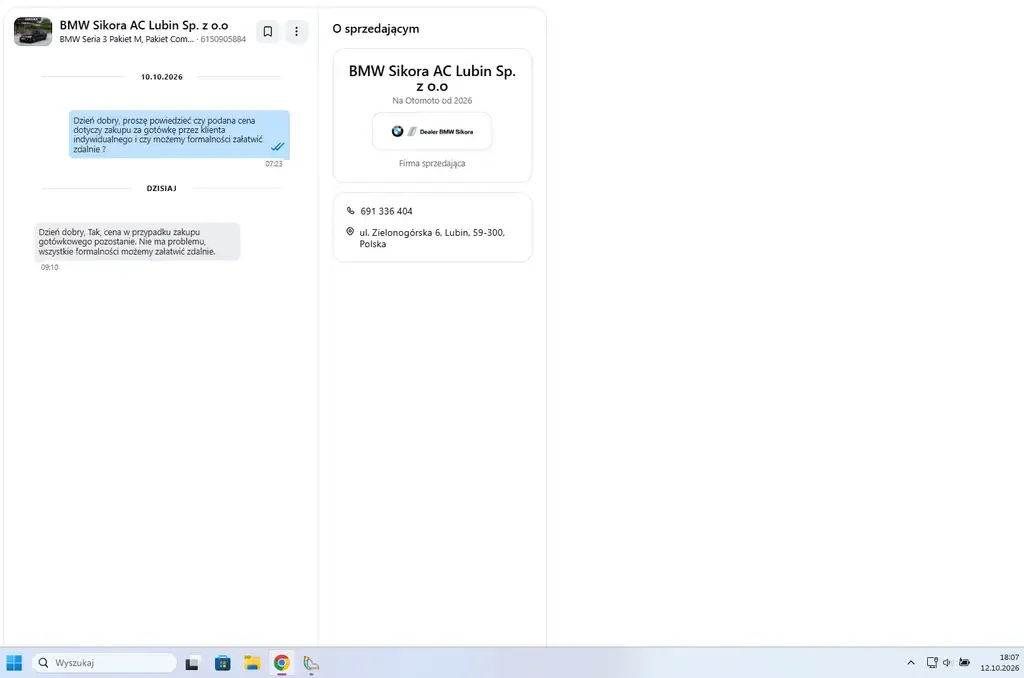Open the volume control in system tray
Image resolution: width=1024 pixels, height=678 pixels.
(x=947, y=662)
